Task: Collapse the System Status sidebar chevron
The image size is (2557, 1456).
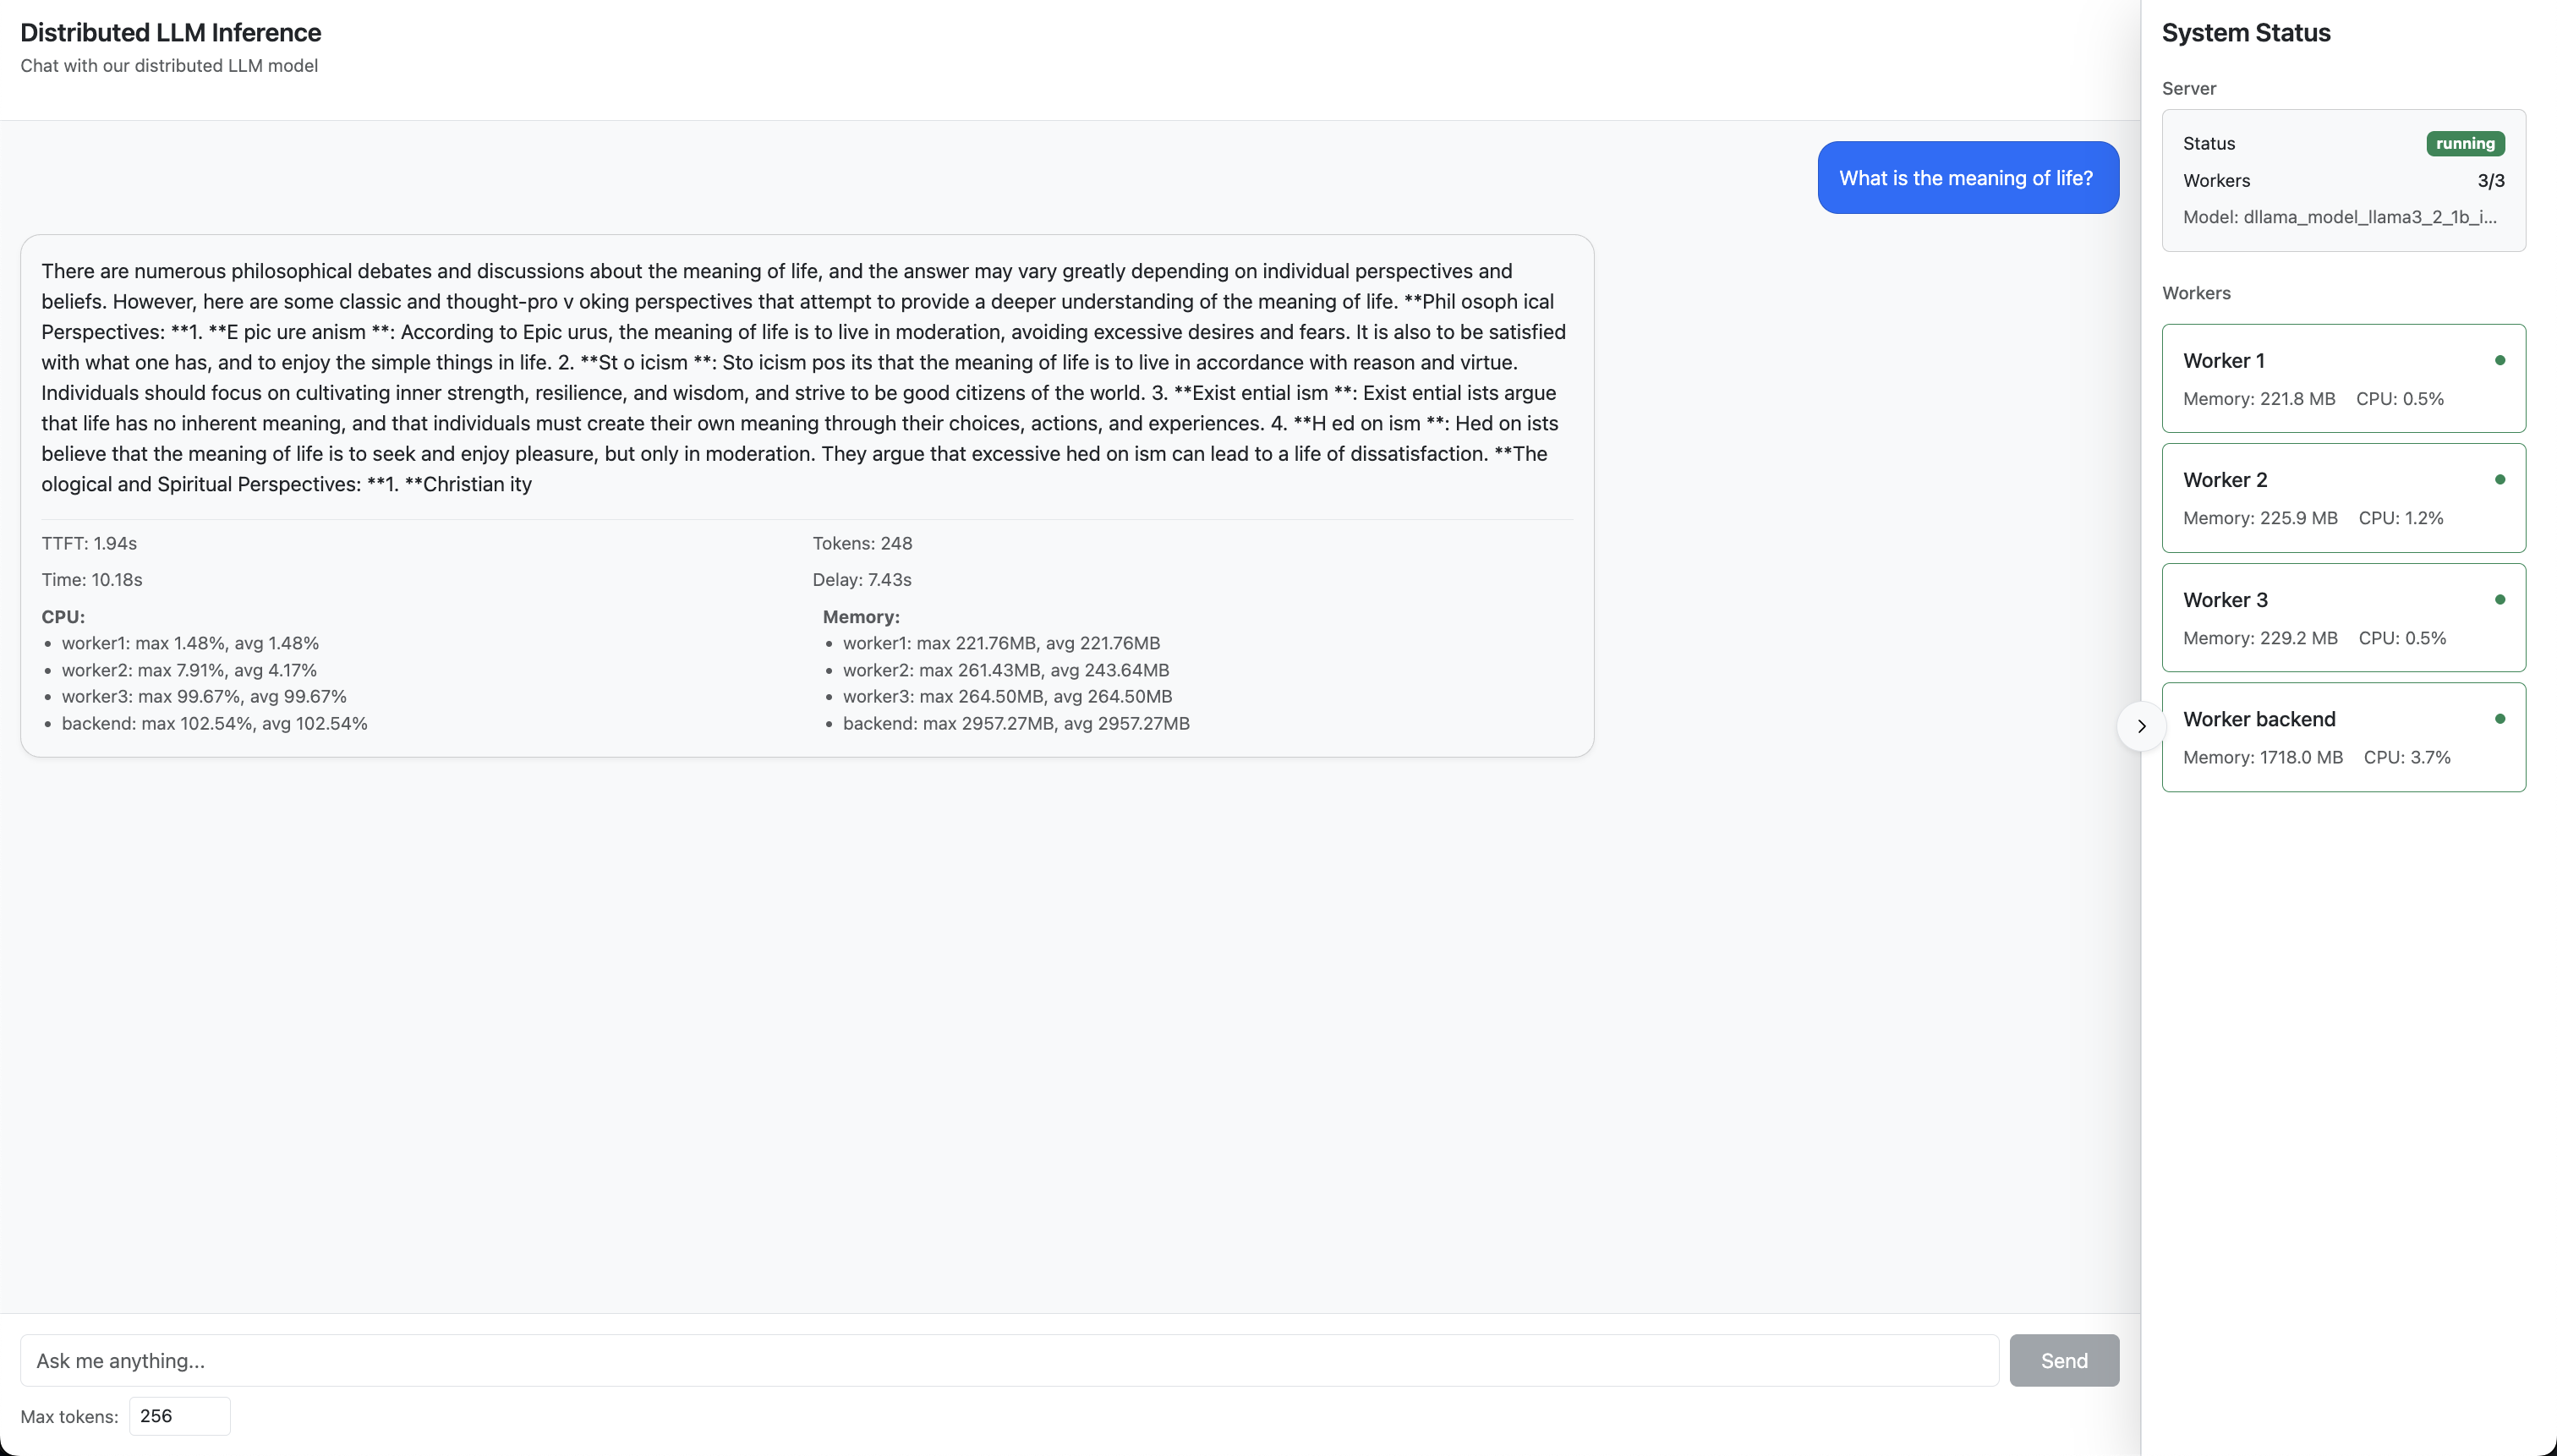Action: (x=2141, y=726)
